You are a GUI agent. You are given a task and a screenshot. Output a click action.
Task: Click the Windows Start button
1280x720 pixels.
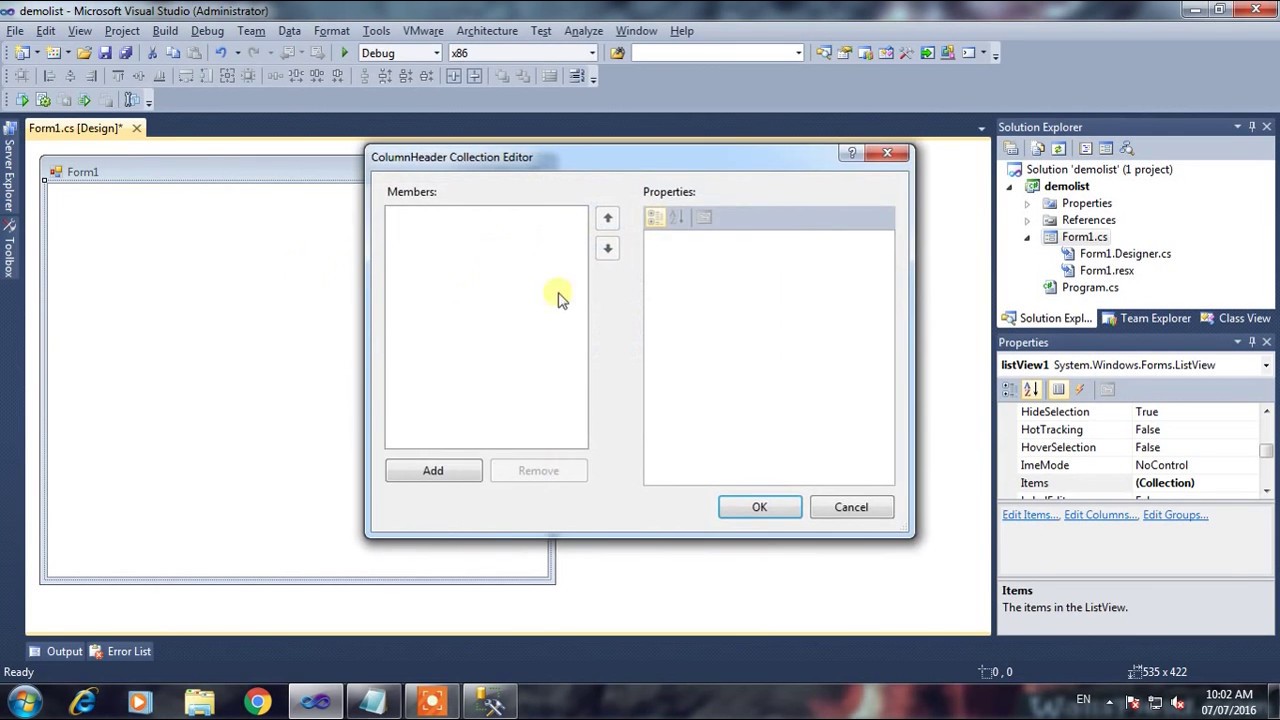point(24,702)
